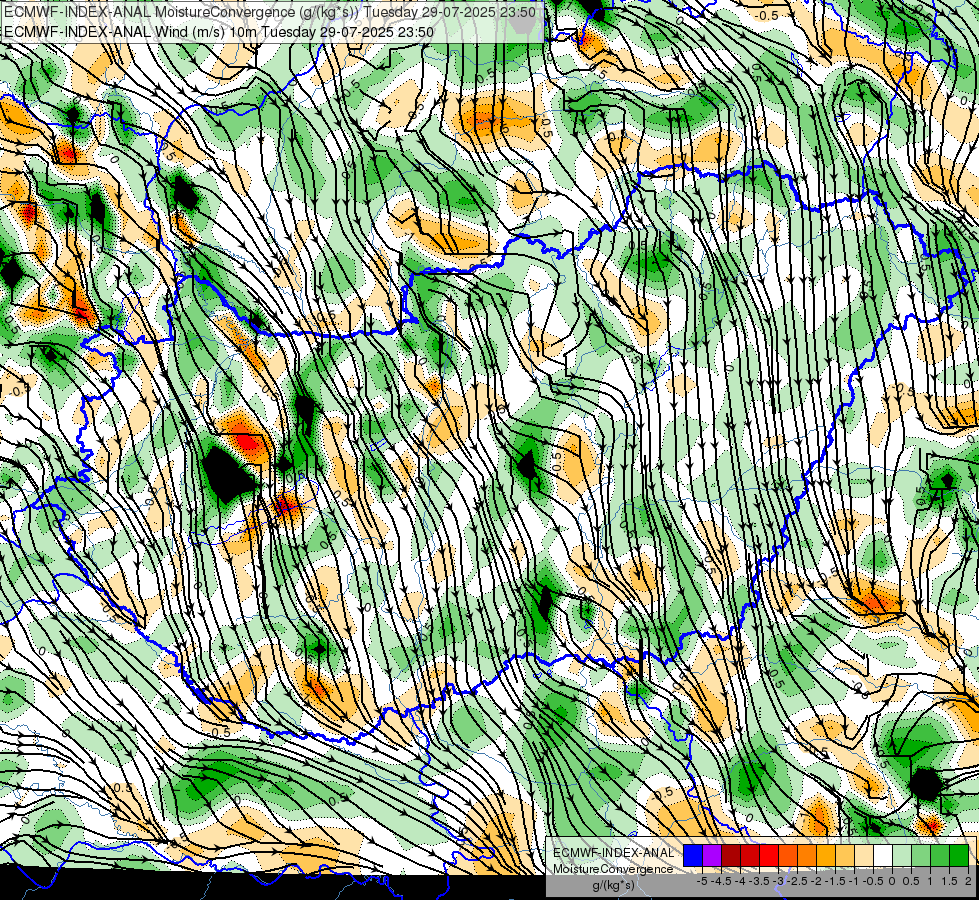
Task: Click the medium green swatch between 1 and 1.5
Action: pyautogui.click(x=940, y=856)
